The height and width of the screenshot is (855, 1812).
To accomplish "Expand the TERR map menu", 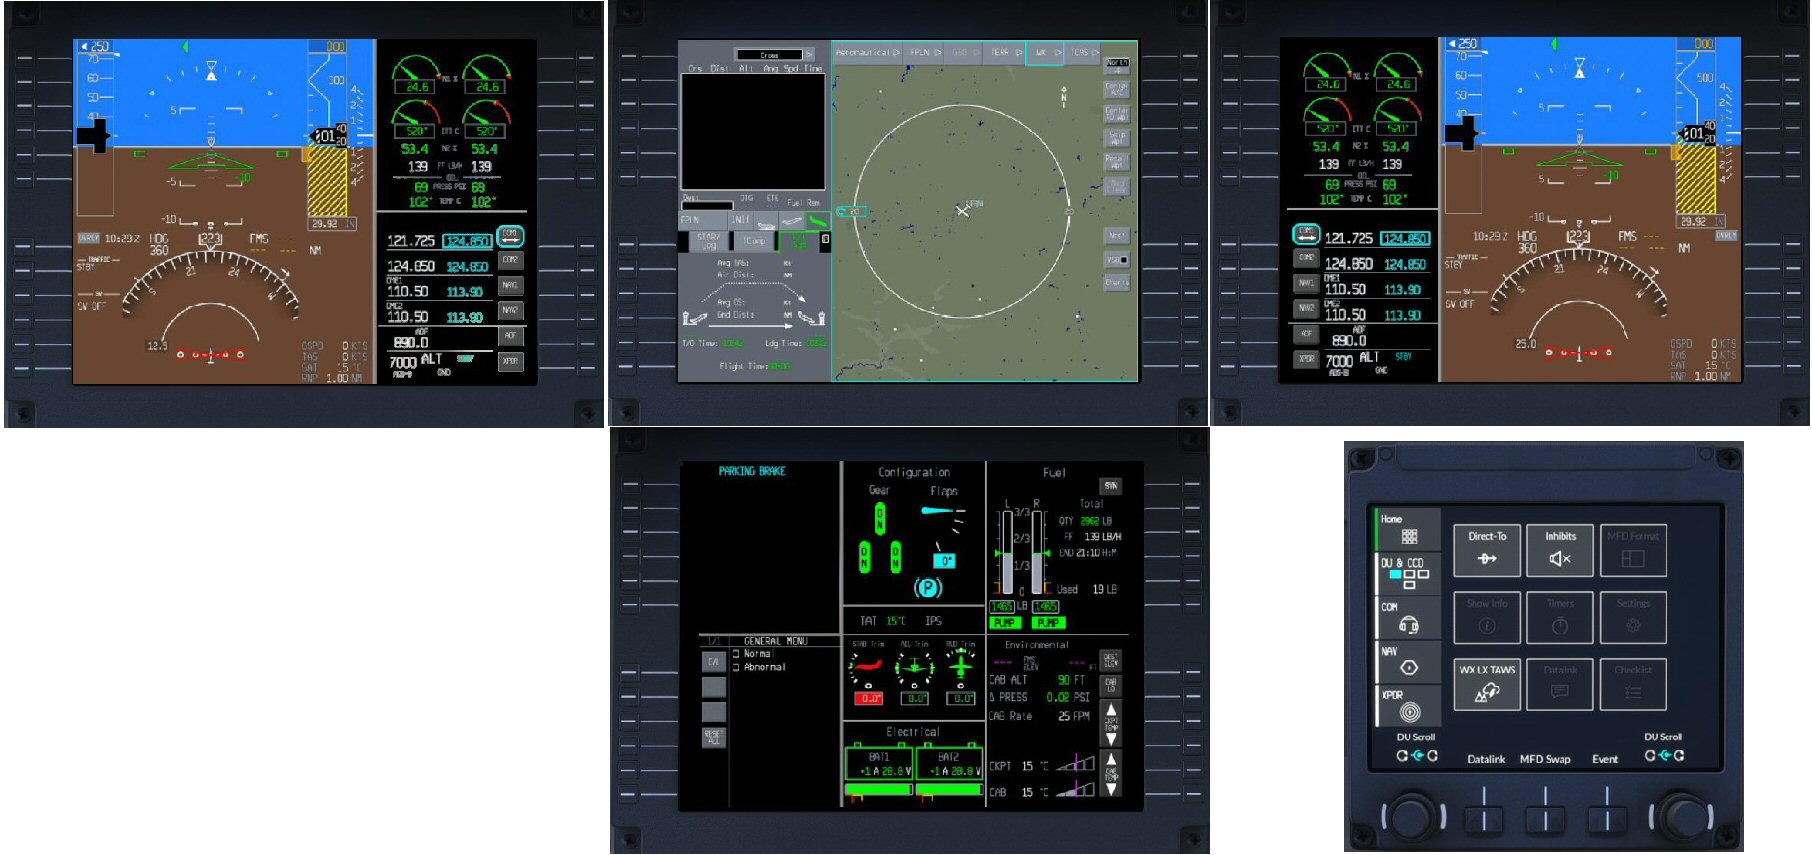I will (x=1005, y=53).
